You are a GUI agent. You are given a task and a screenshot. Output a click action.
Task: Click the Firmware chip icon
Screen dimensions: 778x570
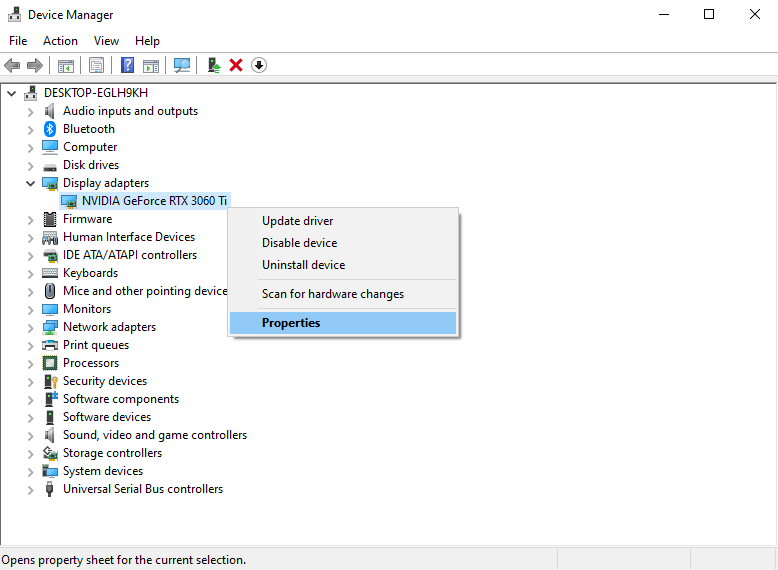tap(50, 219)
